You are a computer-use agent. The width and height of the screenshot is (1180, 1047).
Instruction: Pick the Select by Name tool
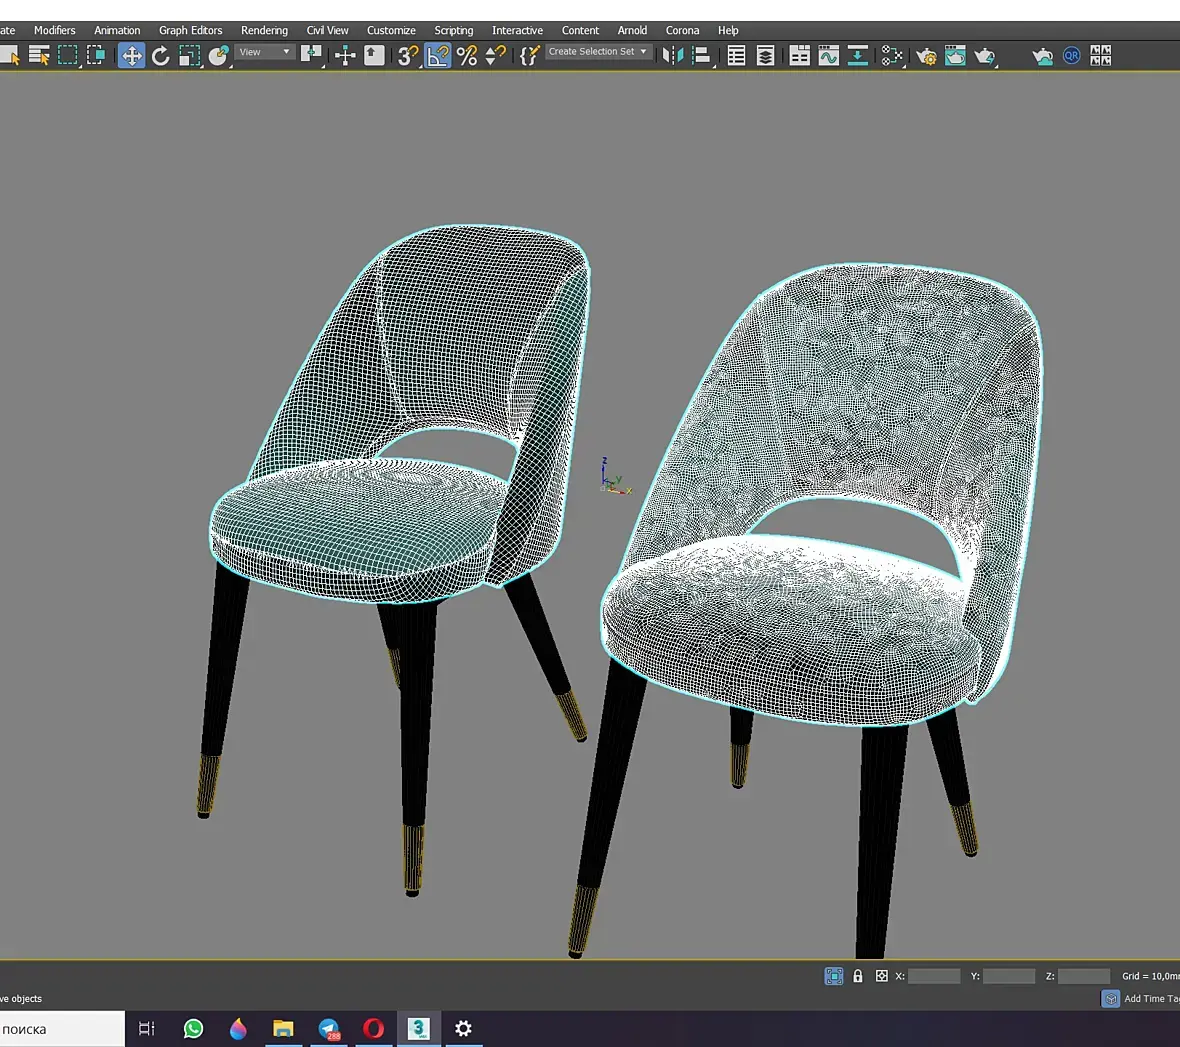(38, 56)
